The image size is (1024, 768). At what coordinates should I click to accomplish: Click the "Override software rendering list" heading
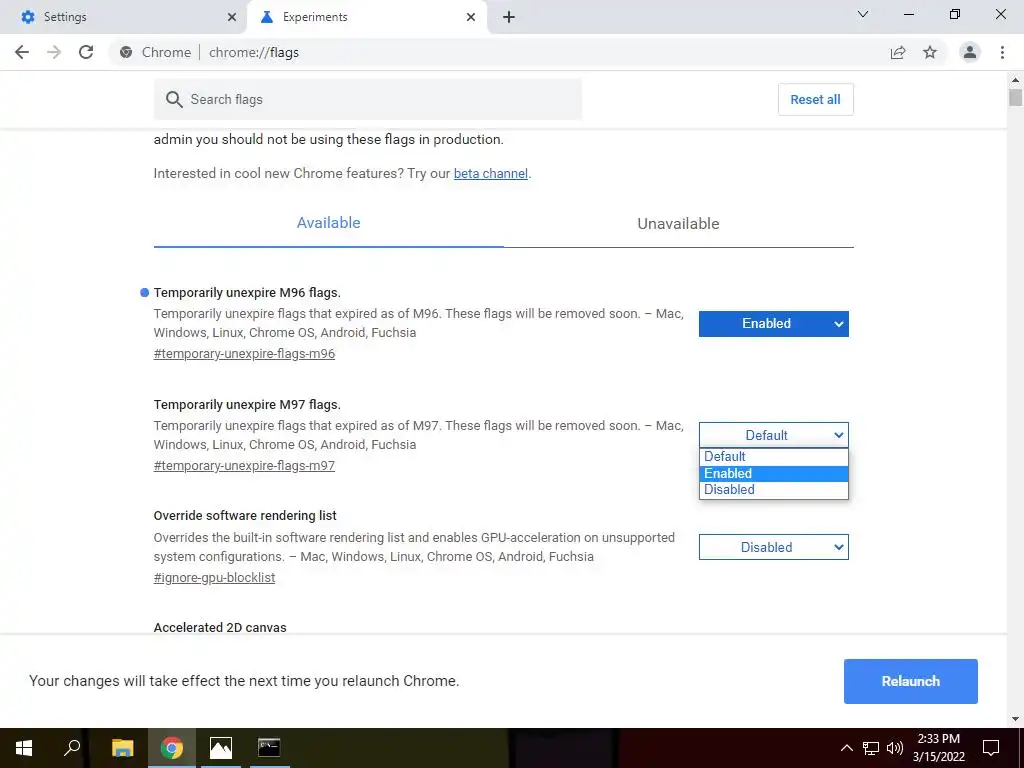245,516
